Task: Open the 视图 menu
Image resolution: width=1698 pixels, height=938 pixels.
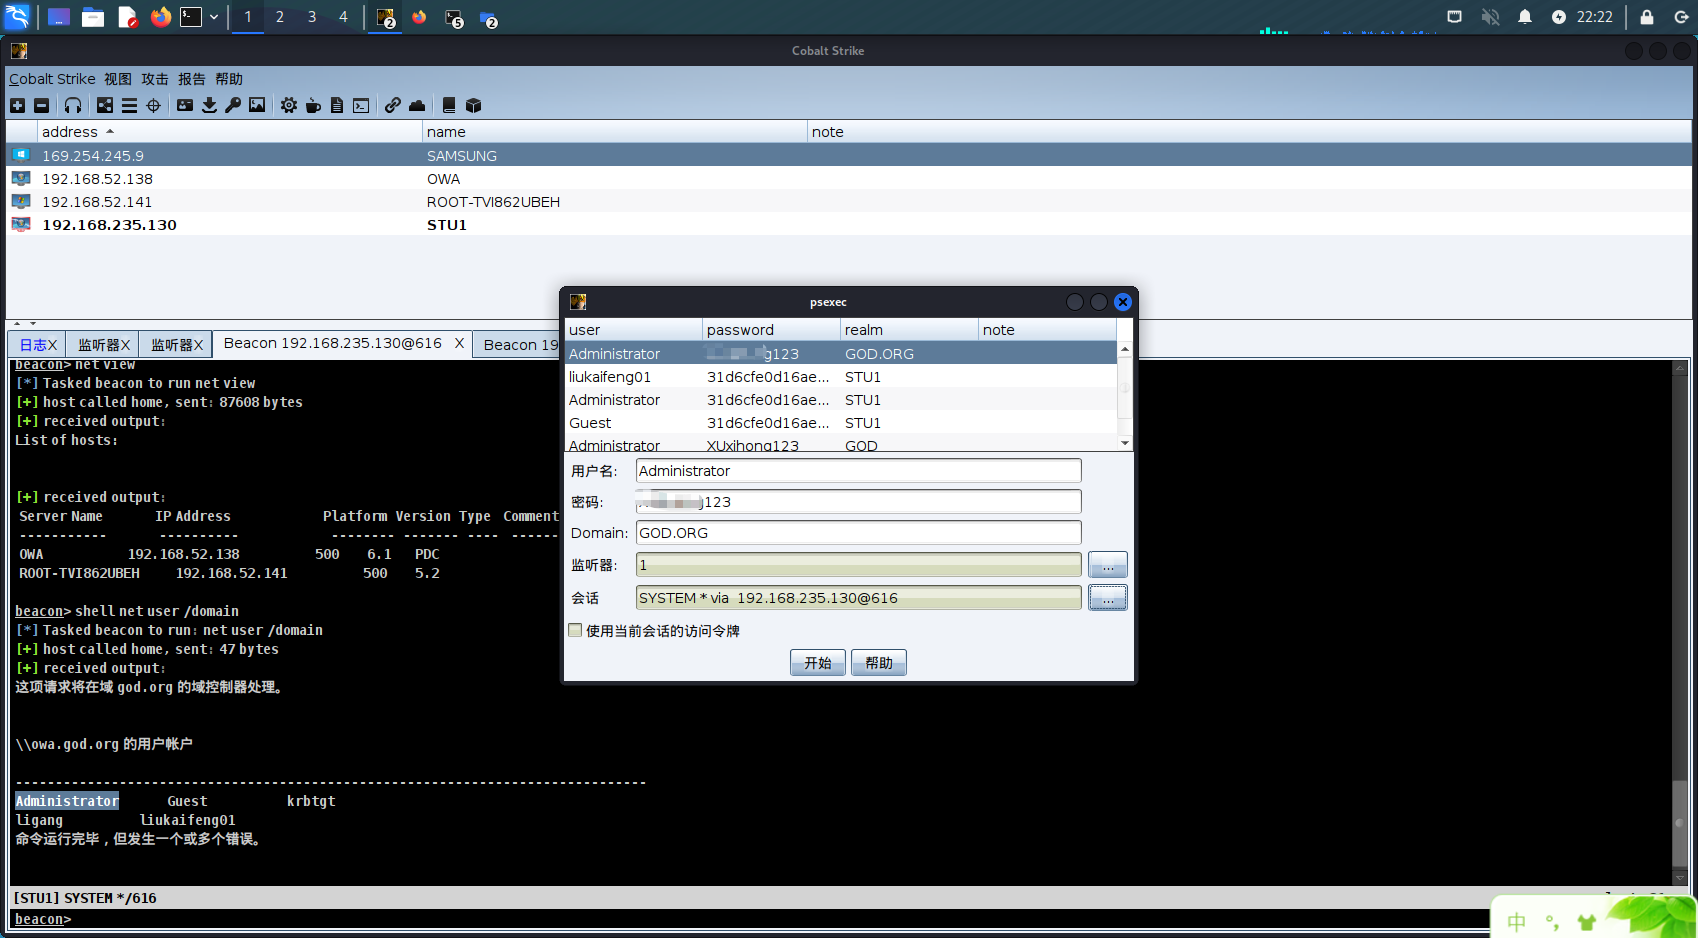Action: pyautogui.click(x=118, y=79)
